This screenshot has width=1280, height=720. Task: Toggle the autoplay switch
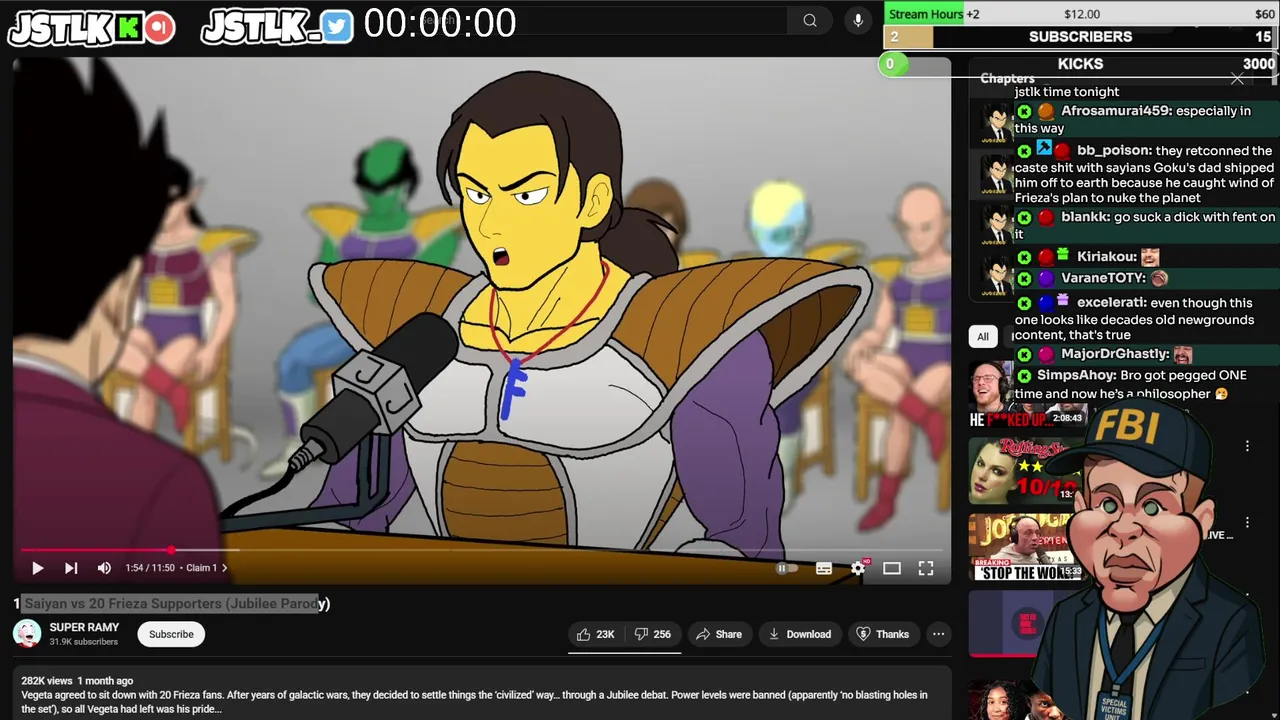click(x=787, y=568)
